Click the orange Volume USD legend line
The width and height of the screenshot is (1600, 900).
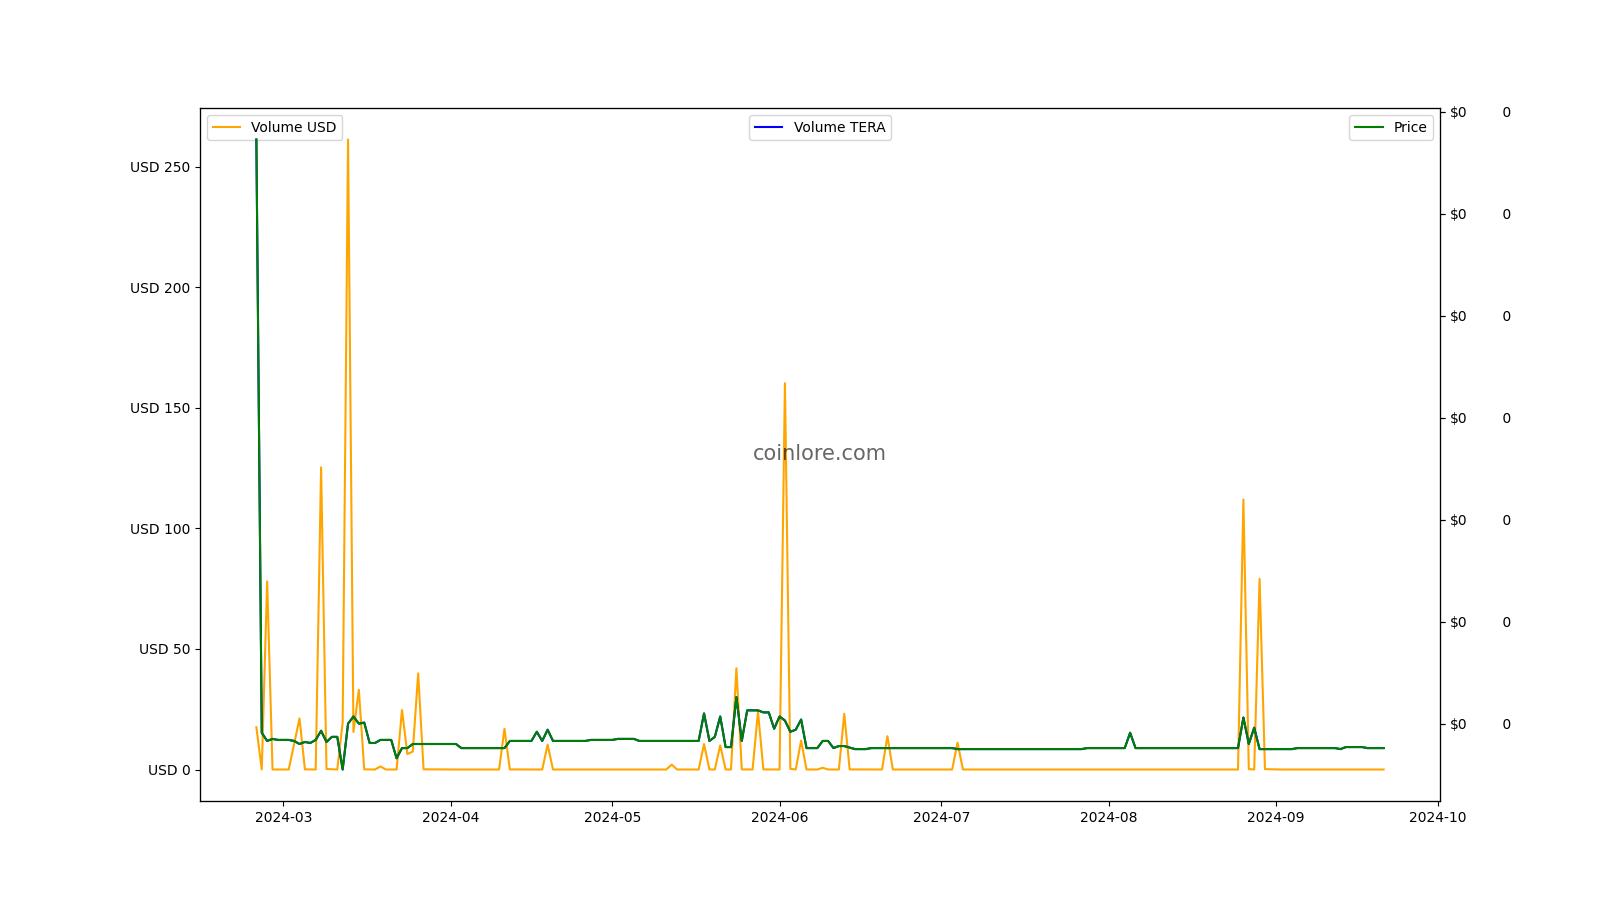(x=227, y=128)
